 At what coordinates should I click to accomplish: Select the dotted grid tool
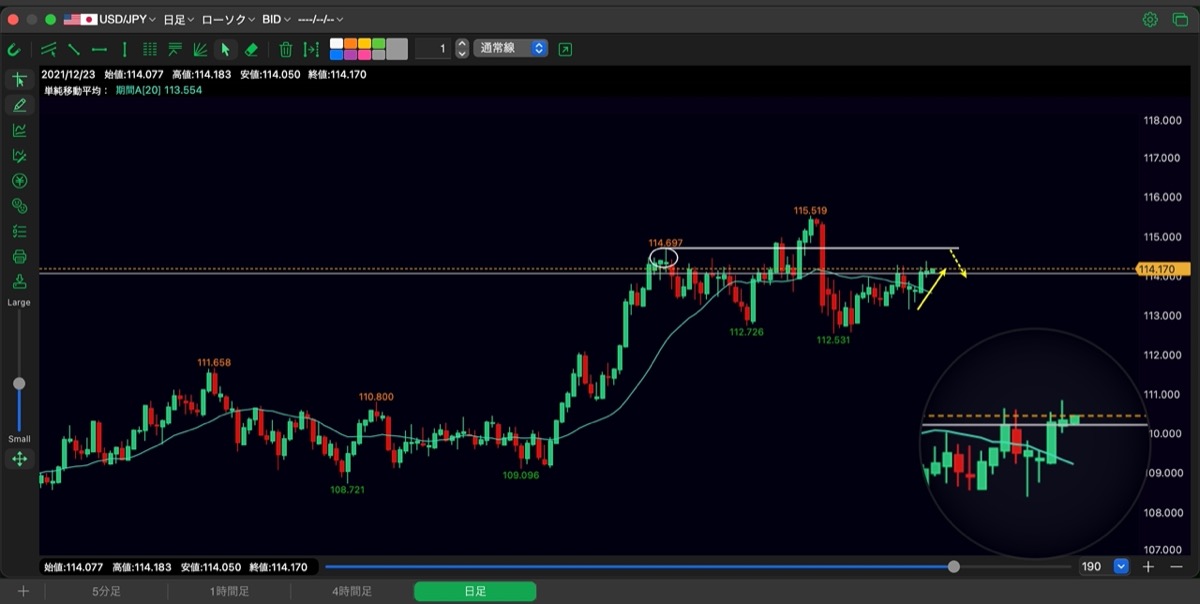tap(150, 49)
